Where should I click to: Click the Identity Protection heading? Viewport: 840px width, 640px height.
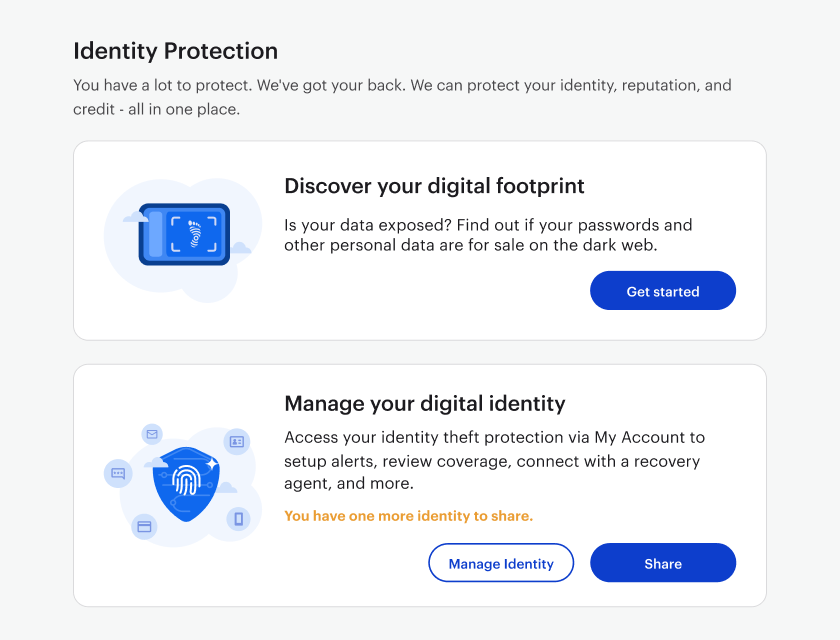[x=176, y=51]
